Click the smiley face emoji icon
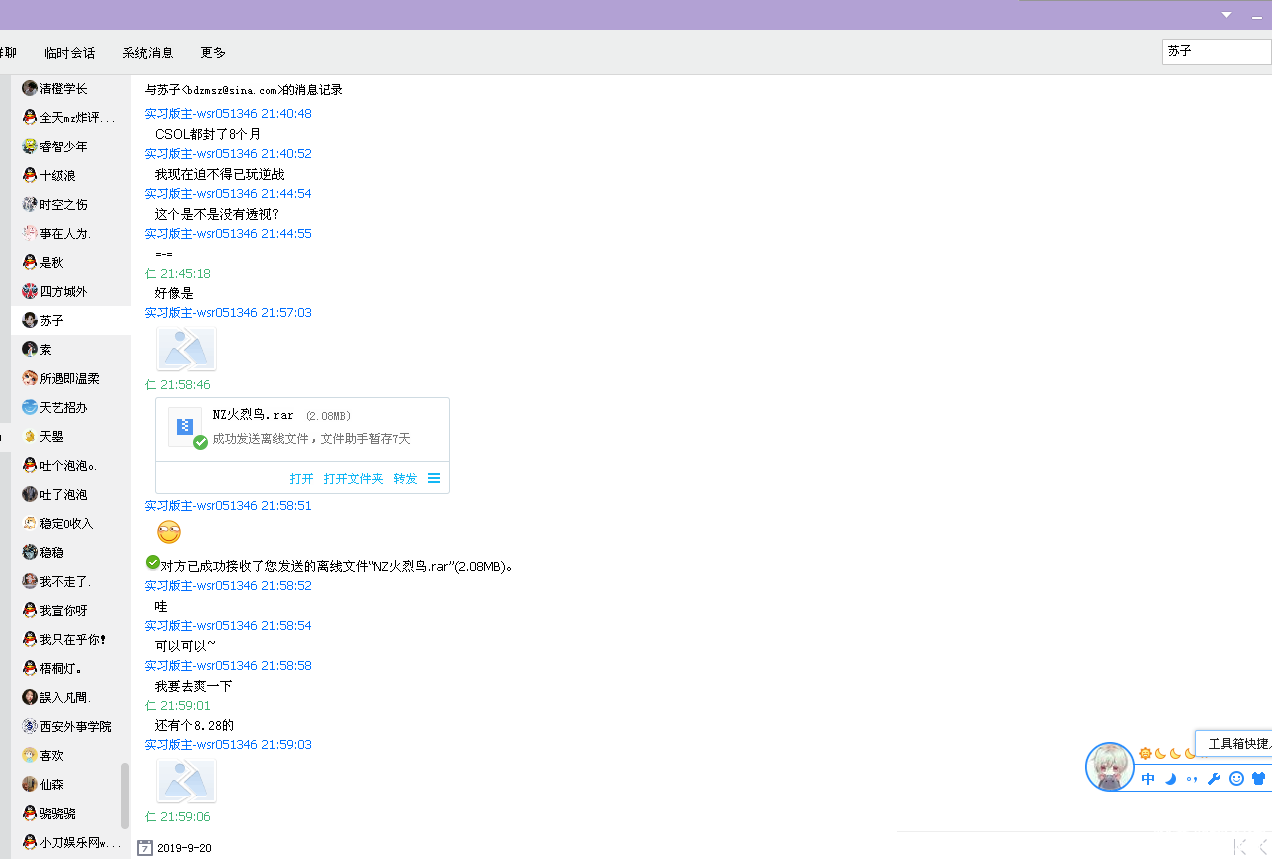The height and width of the screenshot is (859, 1272). (1236, 779)
